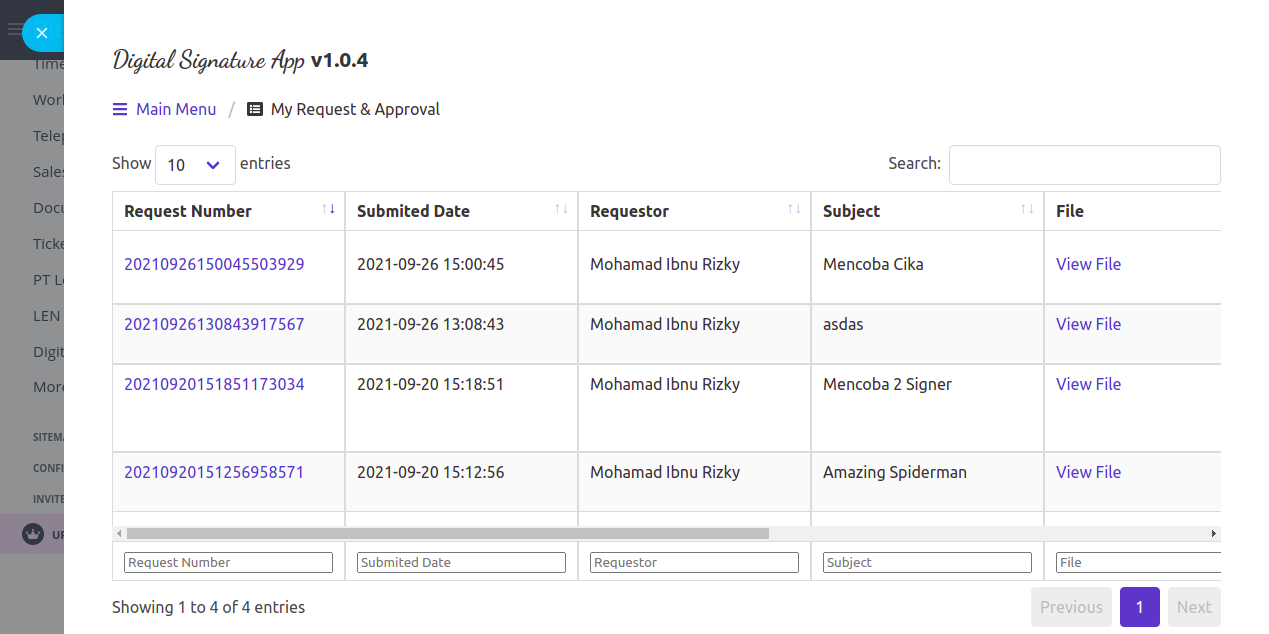Sort by Requestor column arrows
The height and width of the screenshot is (634, 1269).
(x=794, y=209)
